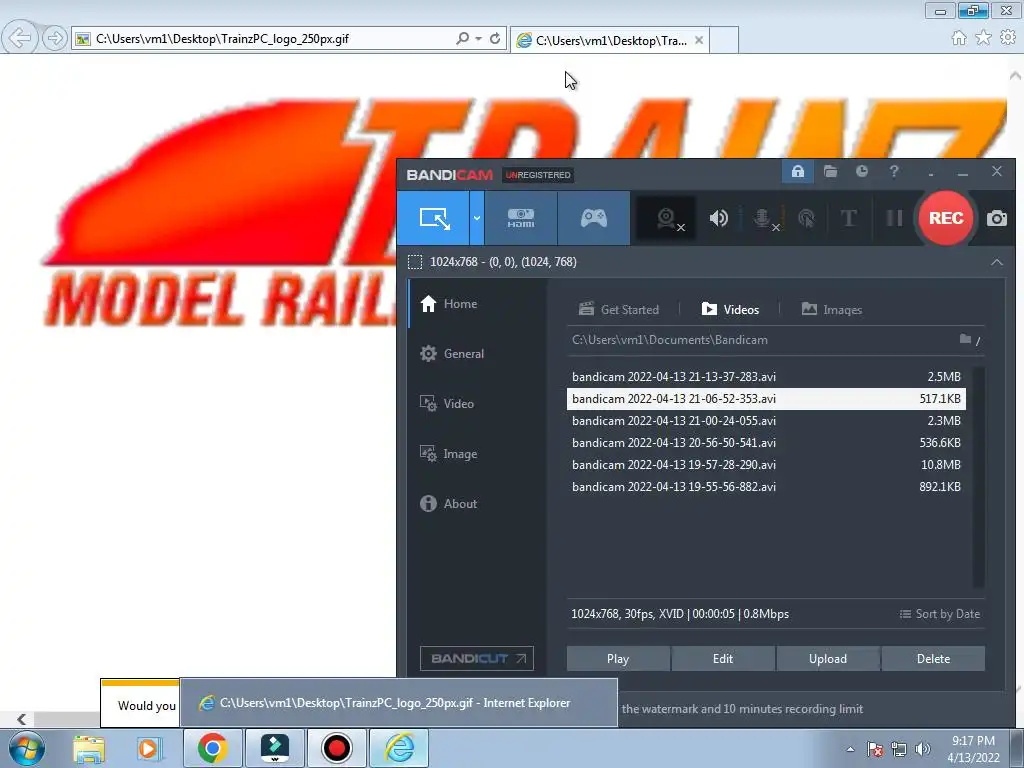This screenshot has height=768, width=1024.
Task: Play the selected video
Action: pyautogui.click(x=618, y=659)
